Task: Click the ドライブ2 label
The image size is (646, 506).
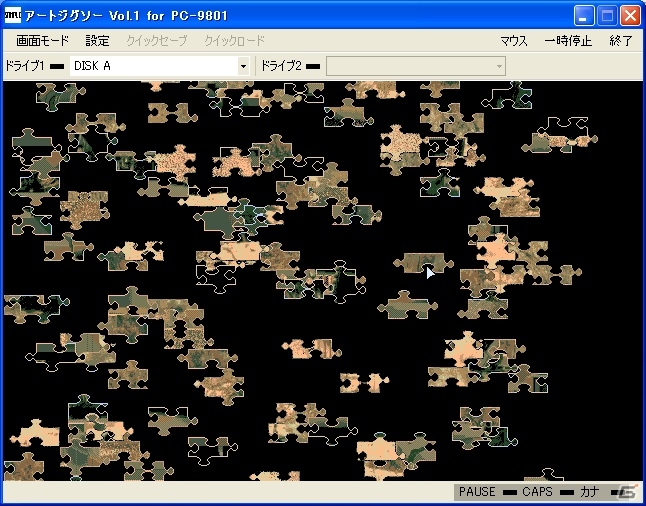Action: pyautogui.click(x=281, y=66)
